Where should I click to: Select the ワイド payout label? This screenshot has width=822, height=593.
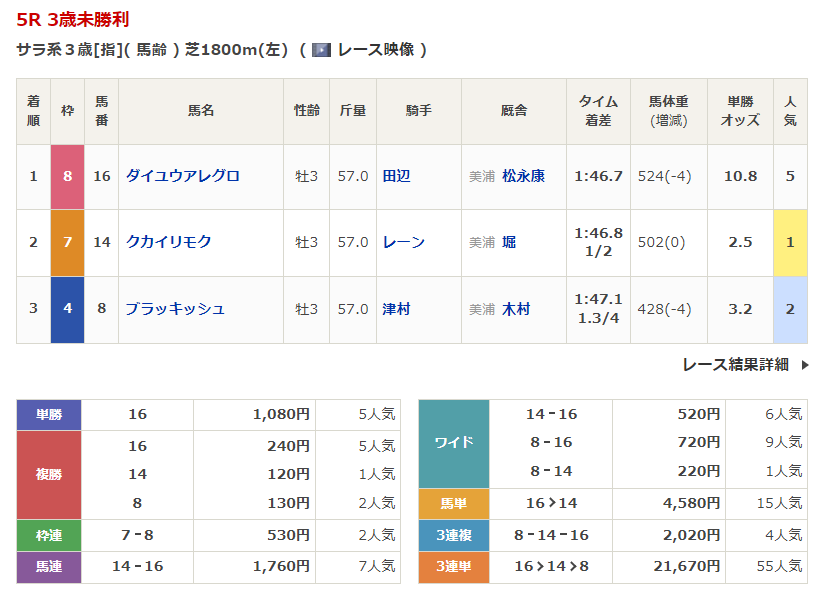453,442
